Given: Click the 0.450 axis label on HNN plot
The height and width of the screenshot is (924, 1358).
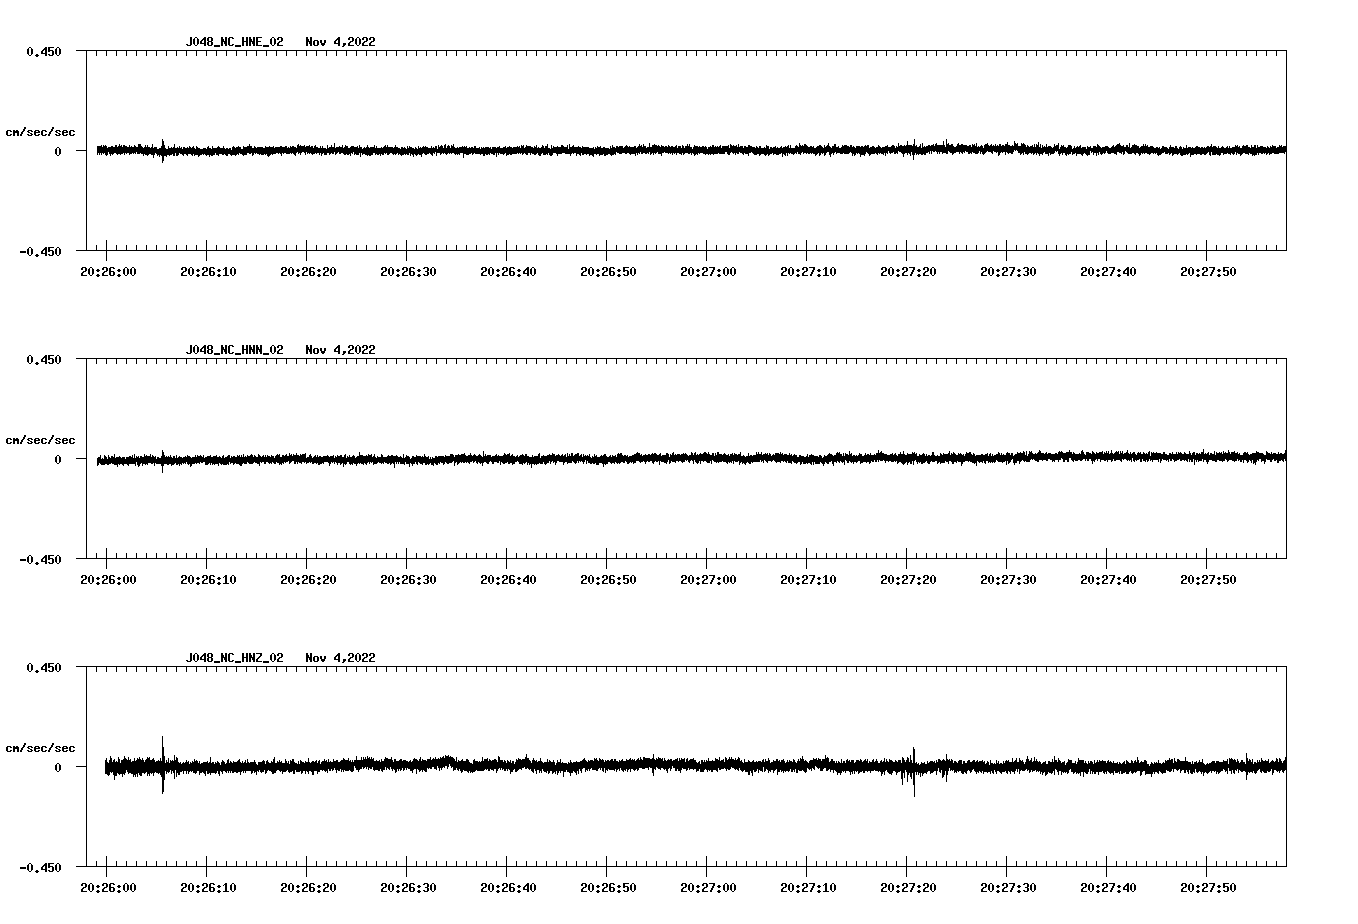Looking at the screenshot, I should coord(44,359).
